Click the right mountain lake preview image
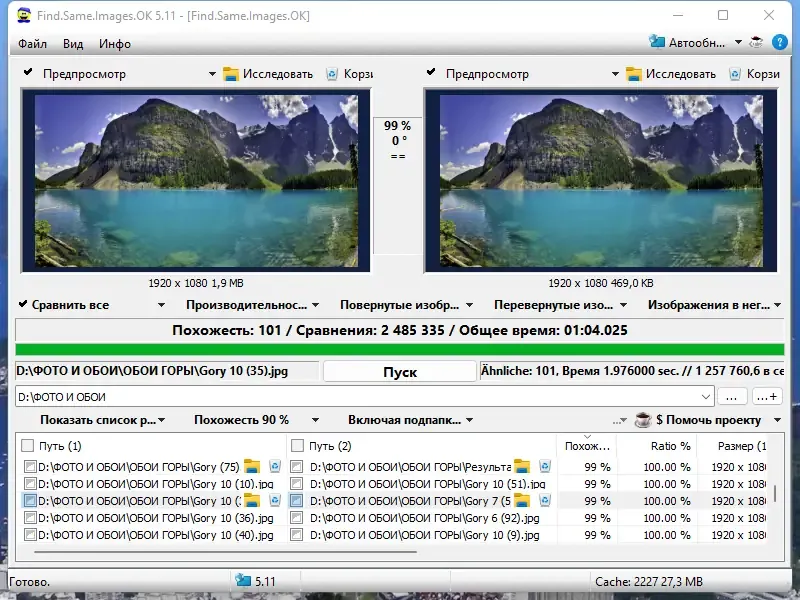This screenshot has width=800, height=600. pos(601,181)
